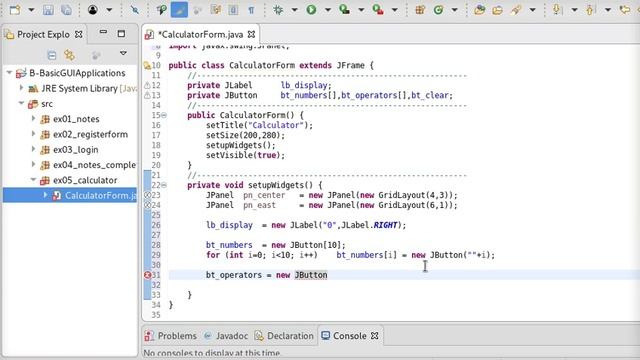This screenshot has width=640, height=360.
Task: Launch Coverage run icon
Action: (x=344, y=10)
